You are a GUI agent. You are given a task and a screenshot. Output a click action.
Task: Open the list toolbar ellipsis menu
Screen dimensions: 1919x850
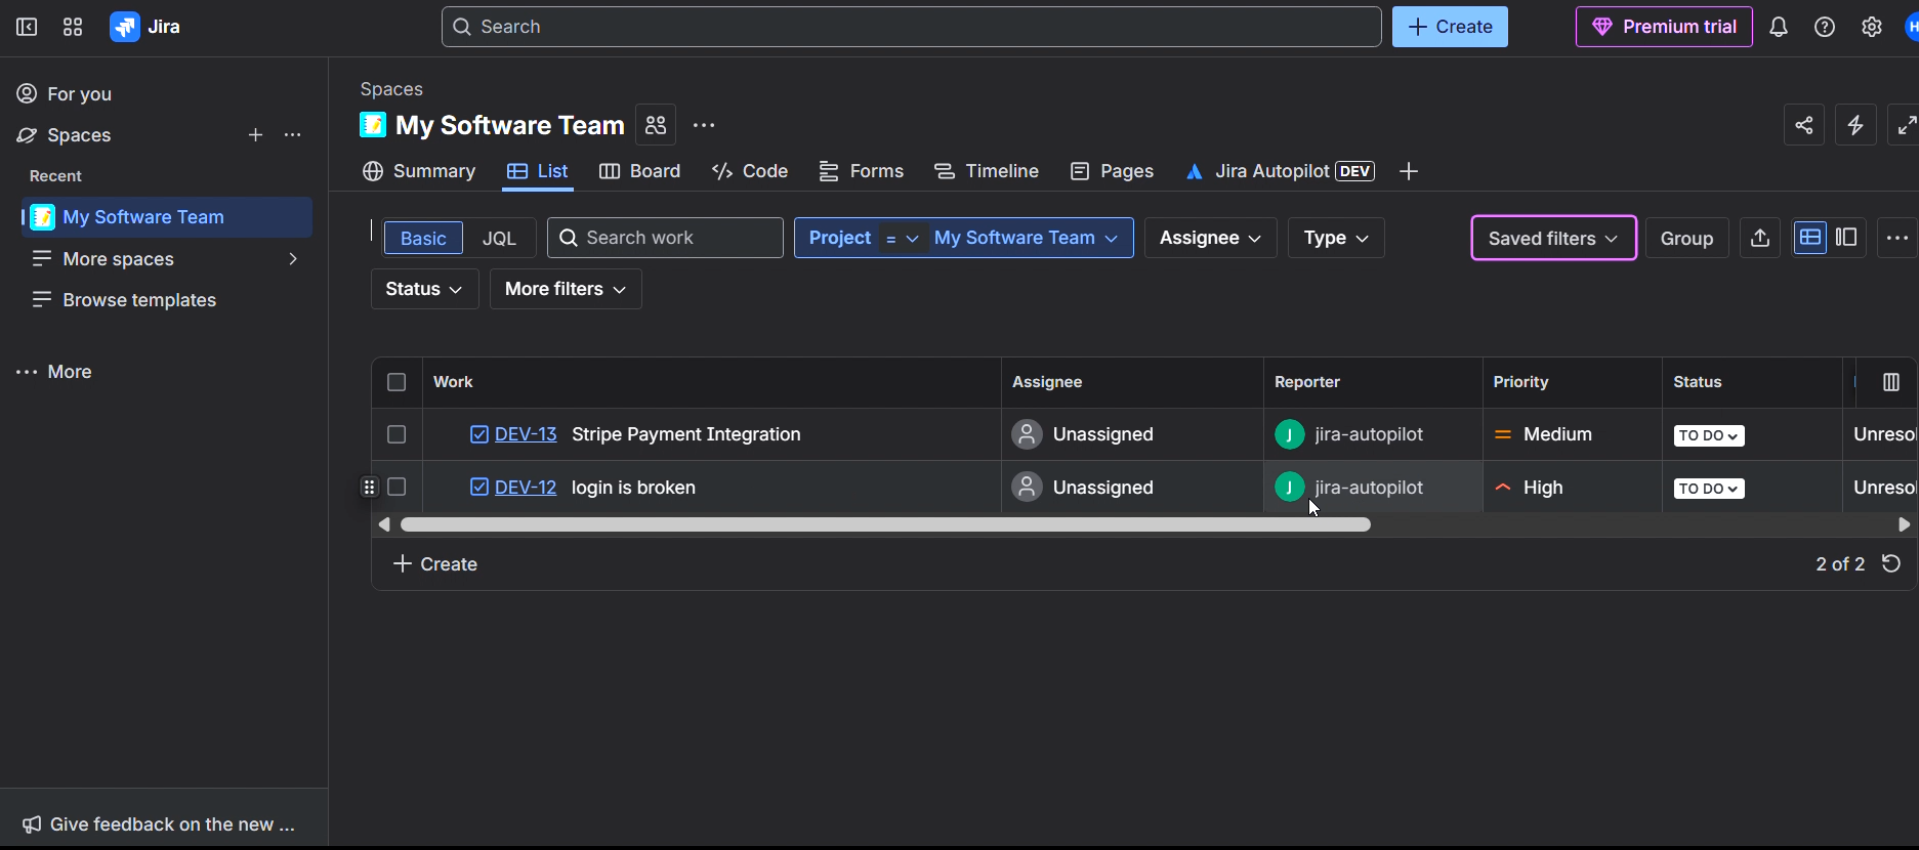pos(1897,238)
